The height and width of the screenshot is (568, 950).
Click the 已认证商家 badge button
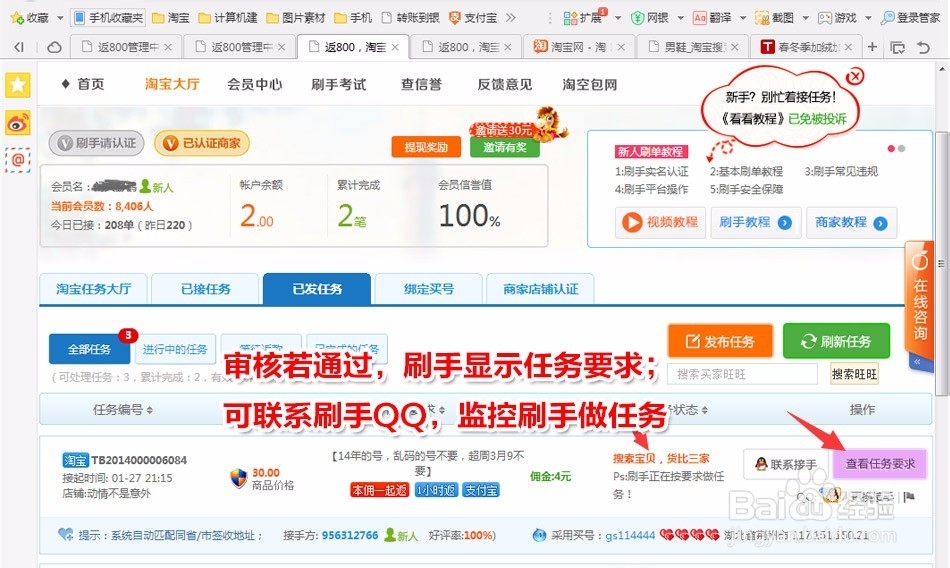(x=202, y=143)
